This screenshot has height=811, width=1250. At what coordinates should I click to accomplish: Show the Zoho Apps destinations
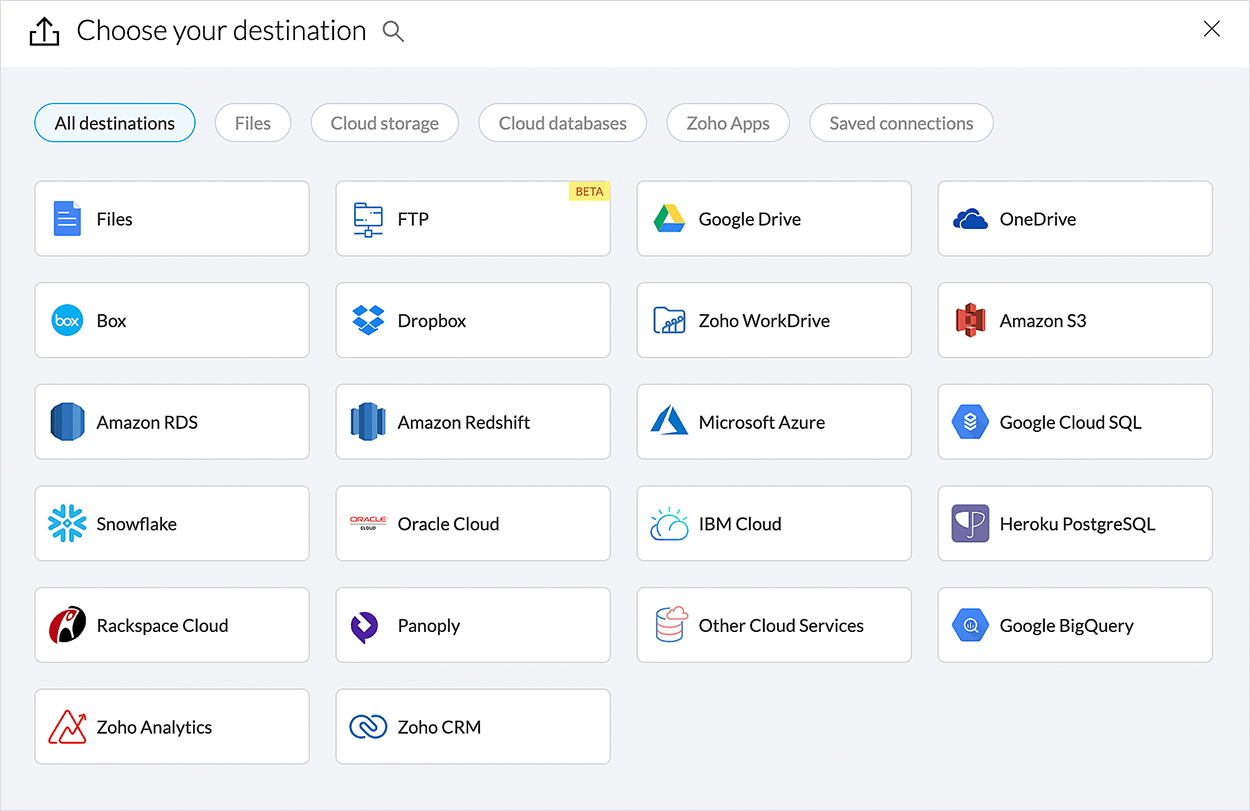click(727, 123)
